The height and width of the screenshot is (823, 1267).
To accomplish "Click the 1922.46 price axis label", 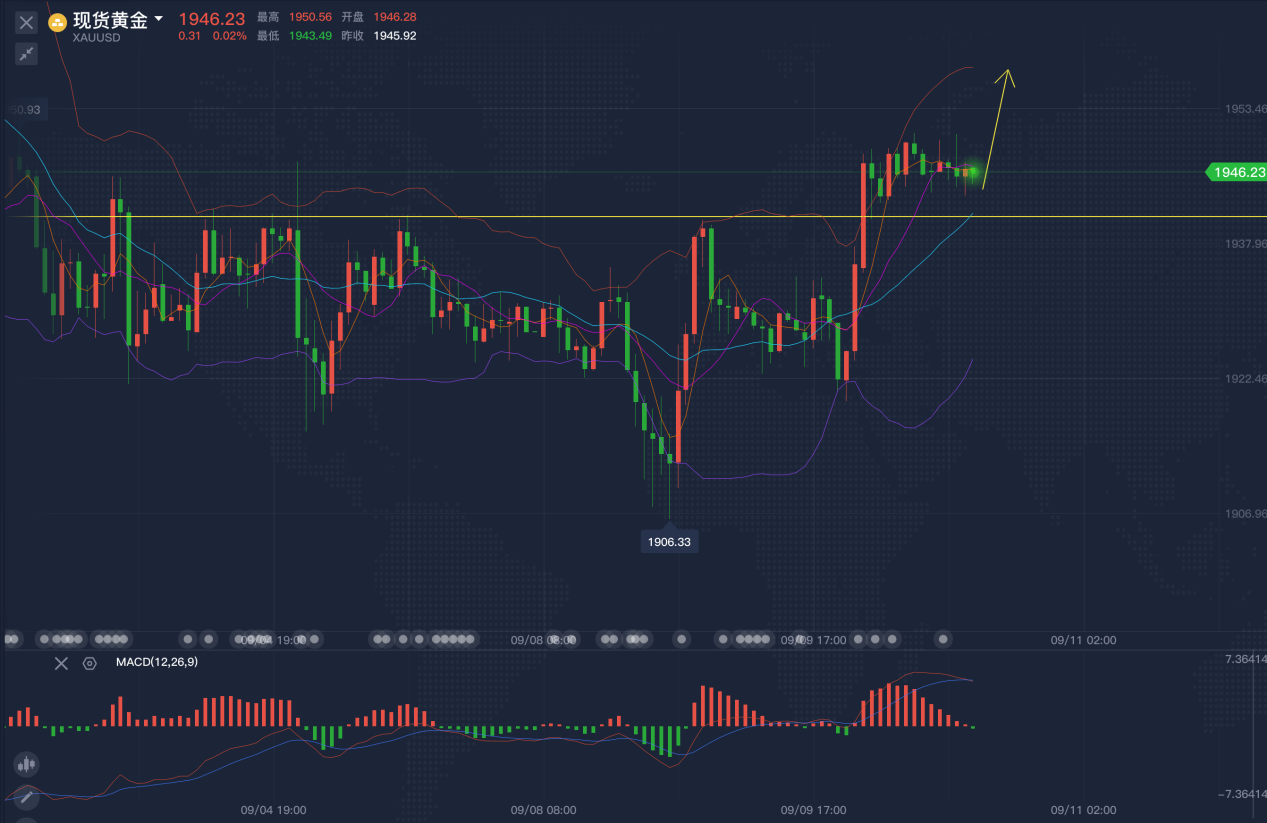I will coord(1246,378).
